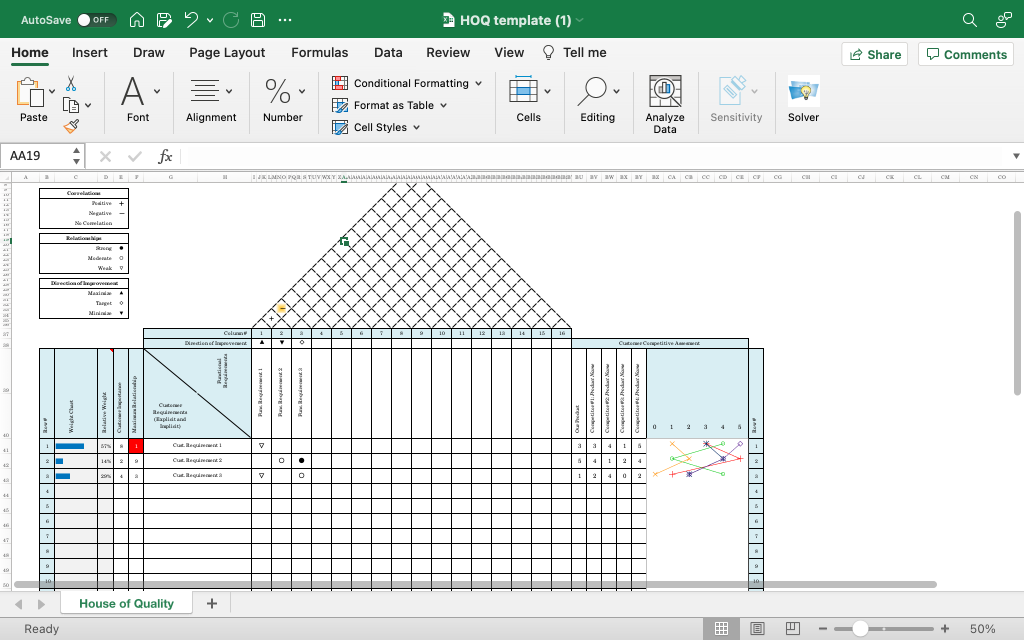Click the Home icon in title bar

point(137,20)
